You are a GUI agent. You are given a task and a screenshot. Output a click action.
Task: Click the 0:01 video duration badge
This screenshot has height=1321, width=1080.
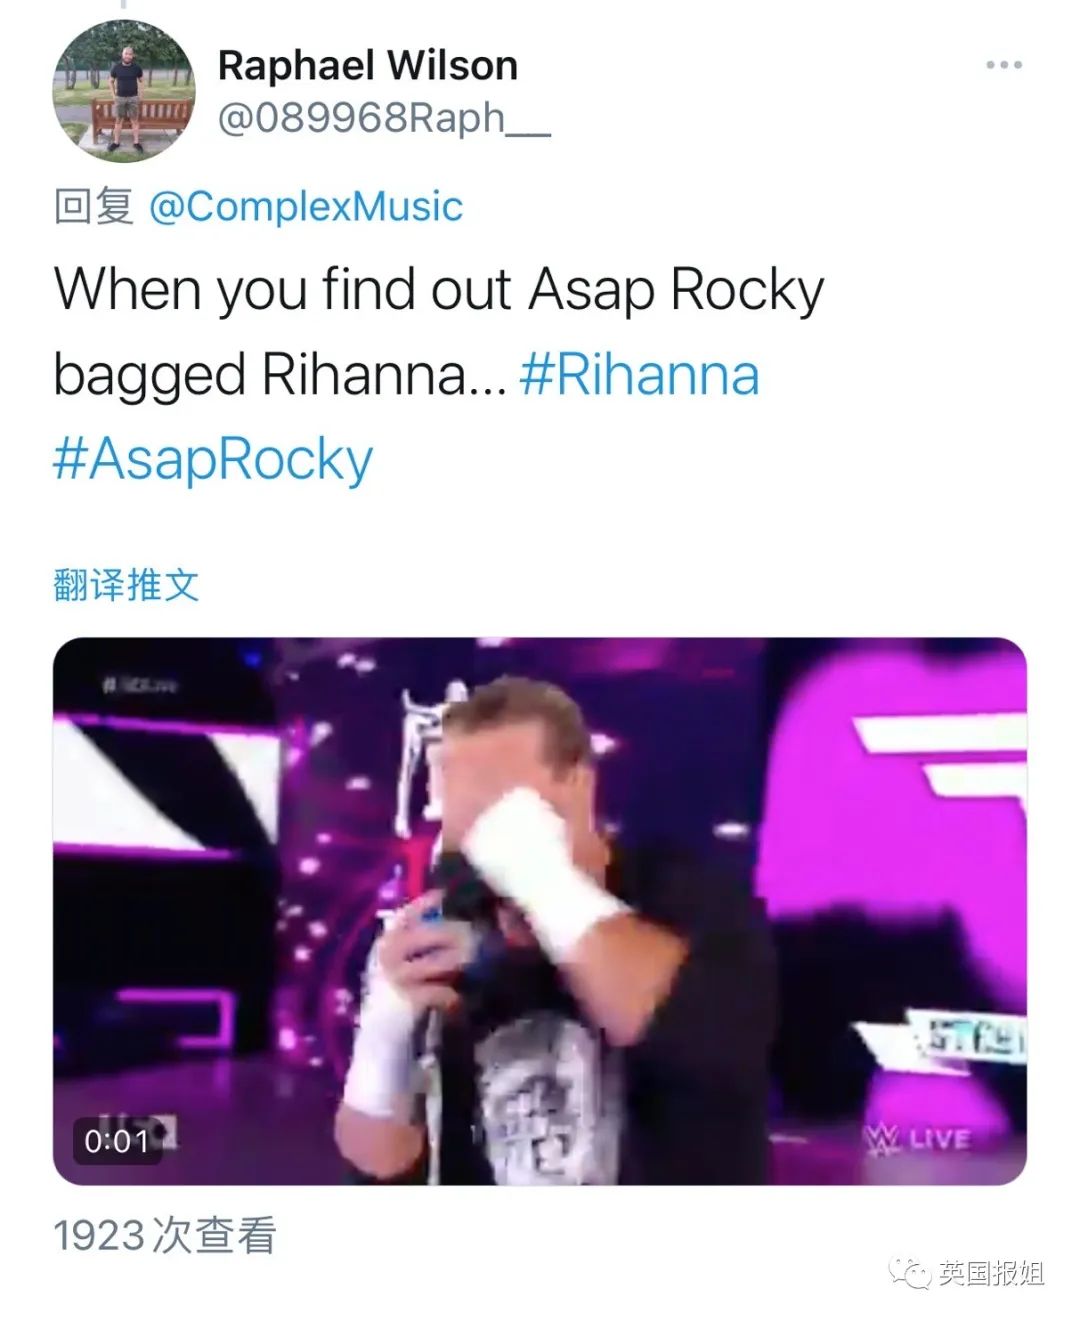tap(116, 1141)
